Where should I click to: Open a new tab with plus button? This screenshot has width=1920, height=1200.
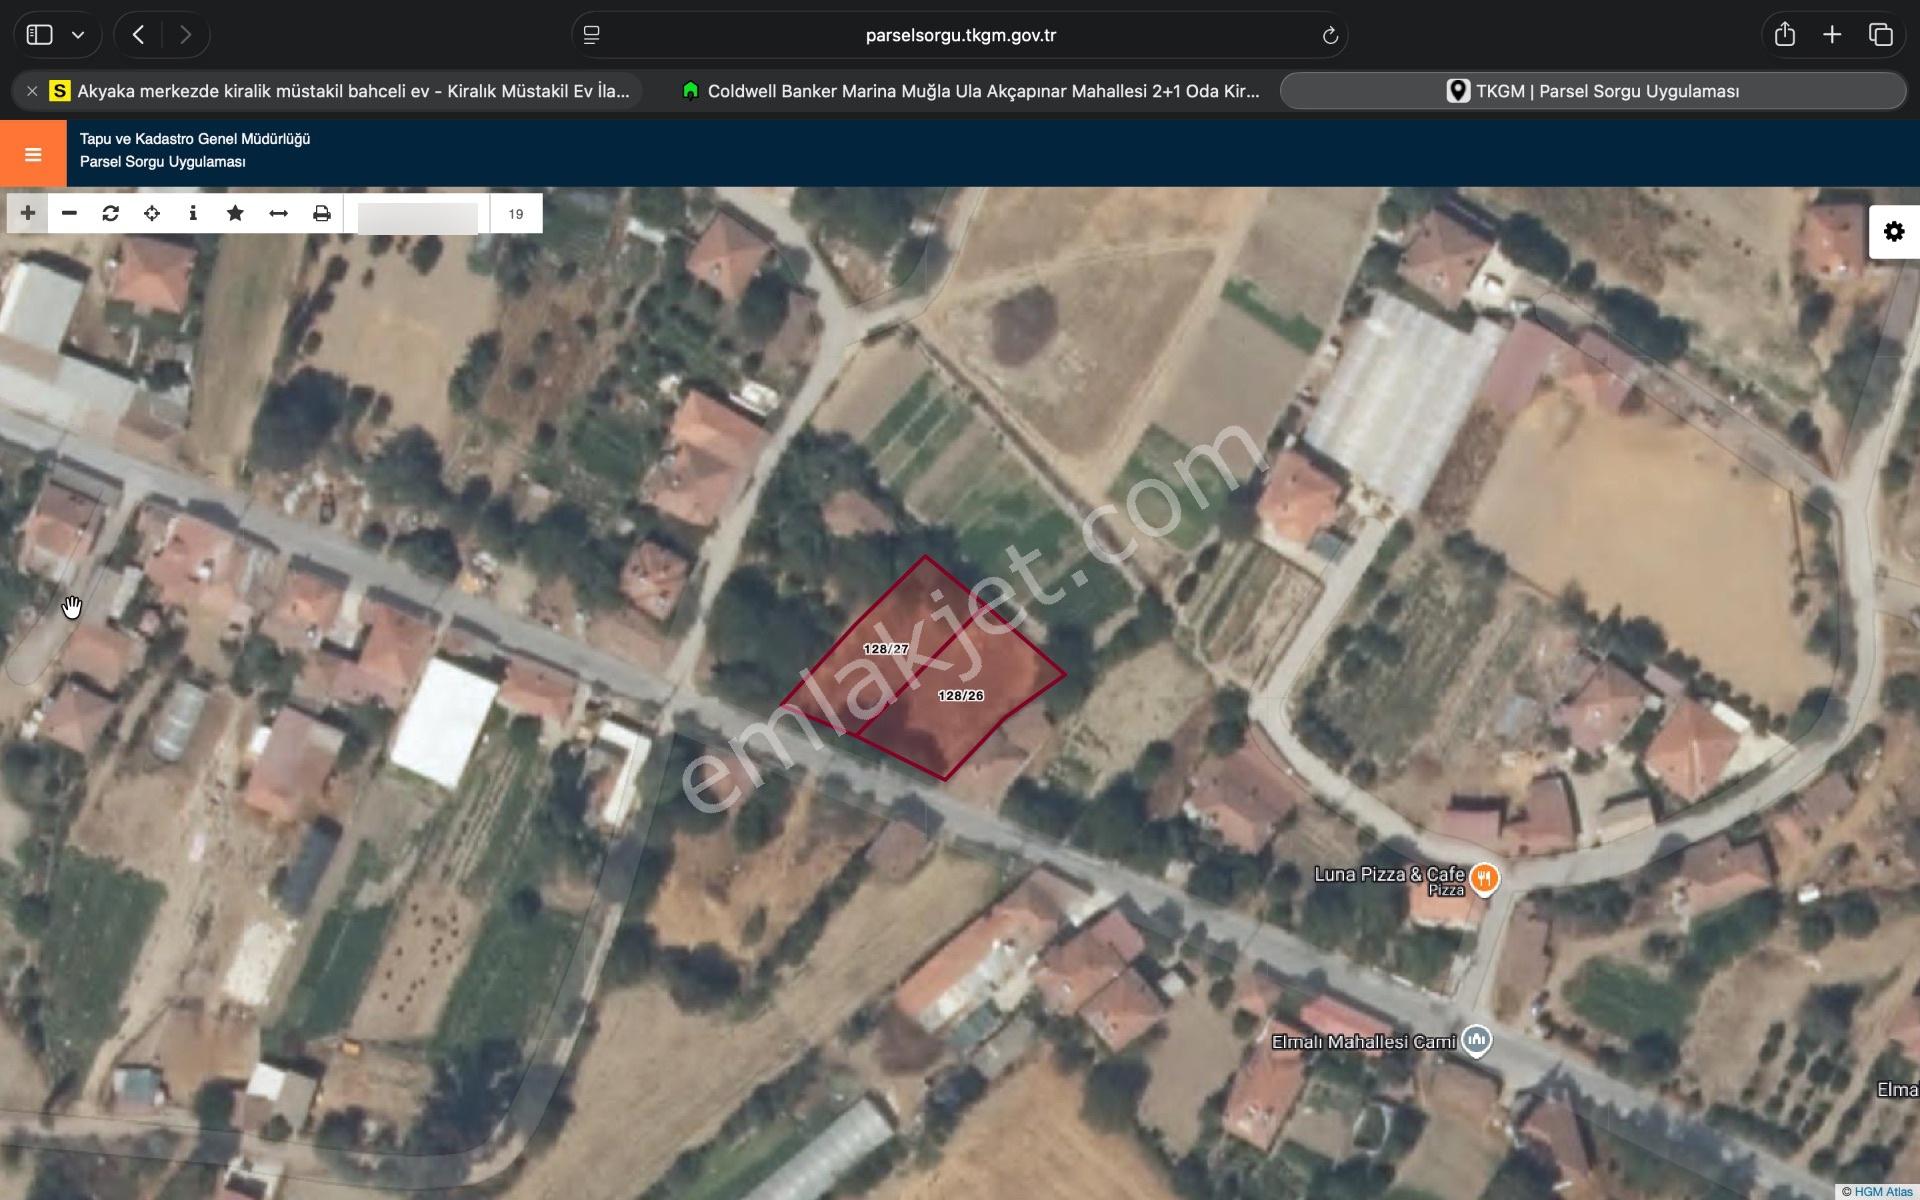click(1832, 35)
